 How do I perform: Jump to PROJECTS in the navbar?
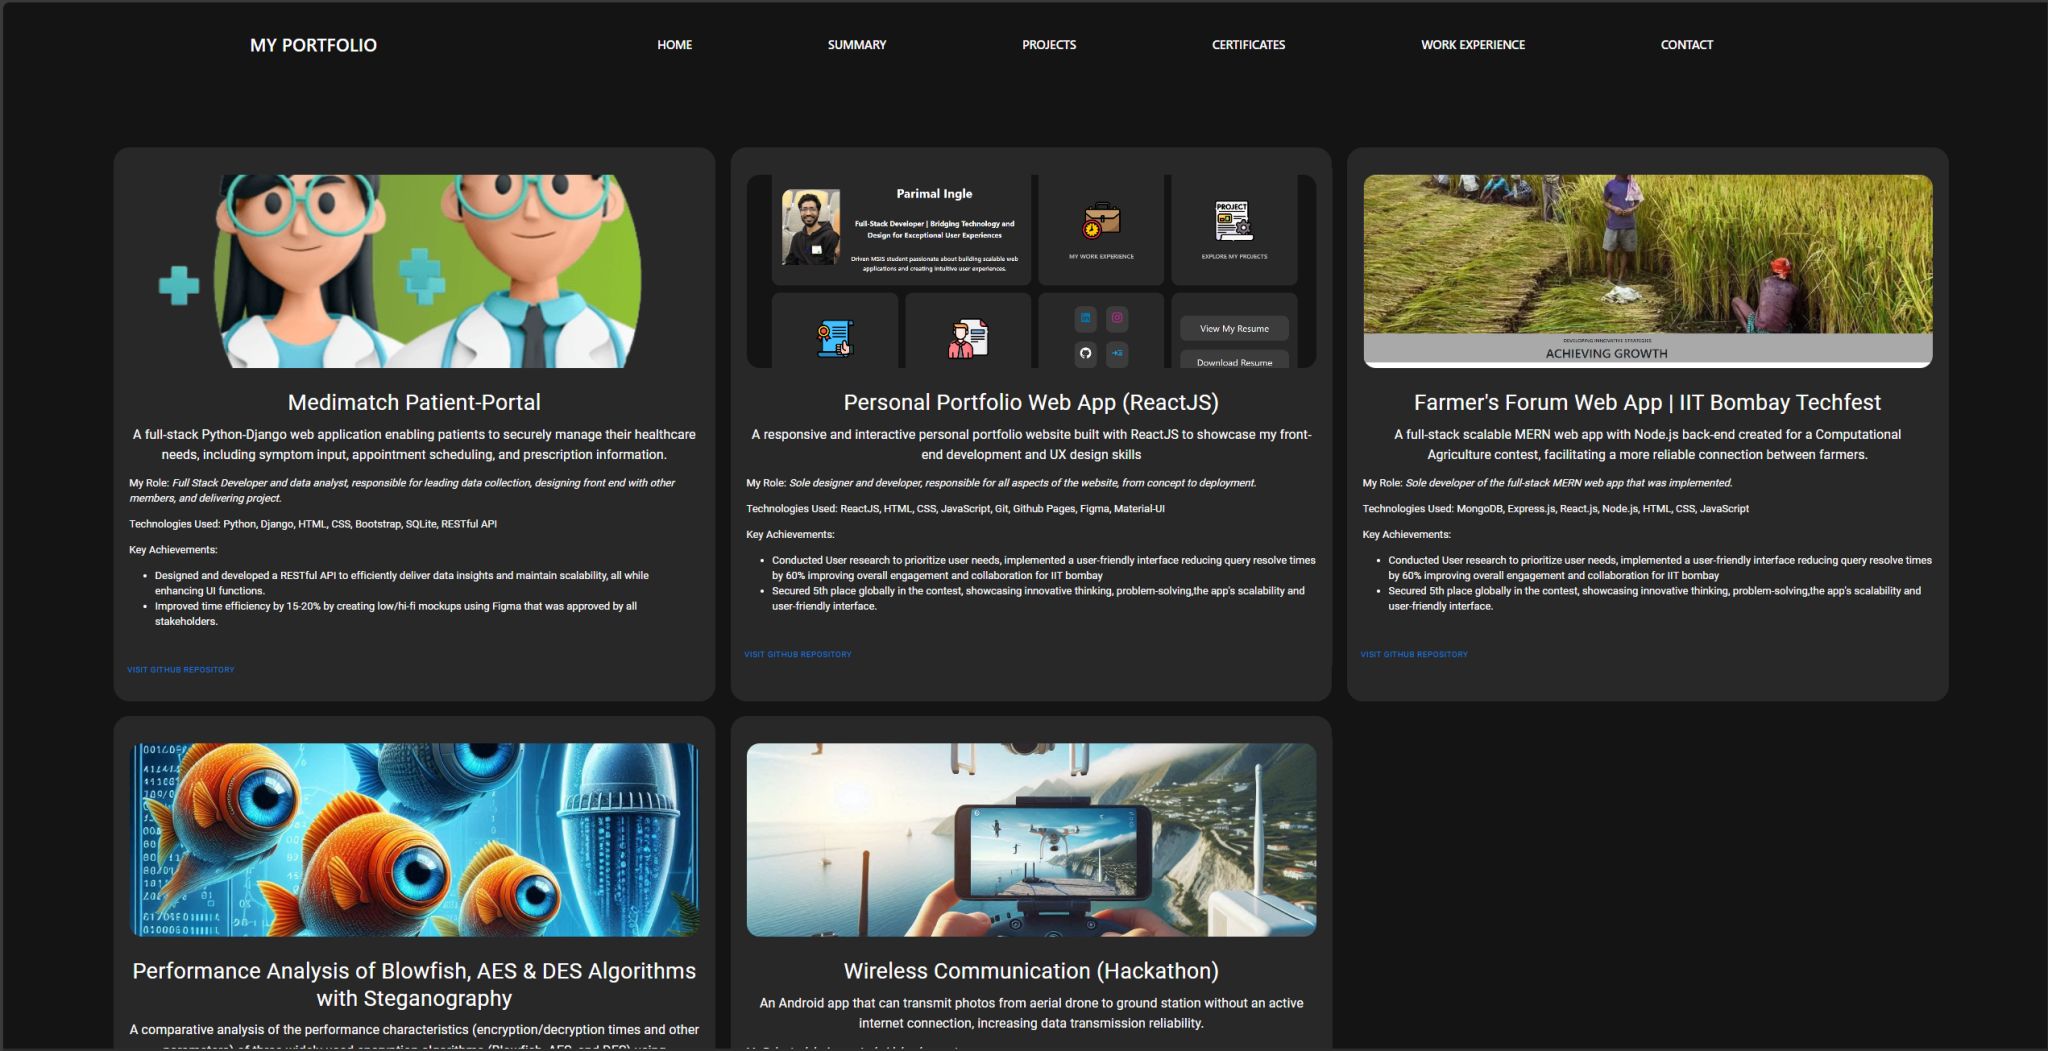pyautogui.click(x=1049, y=45)
